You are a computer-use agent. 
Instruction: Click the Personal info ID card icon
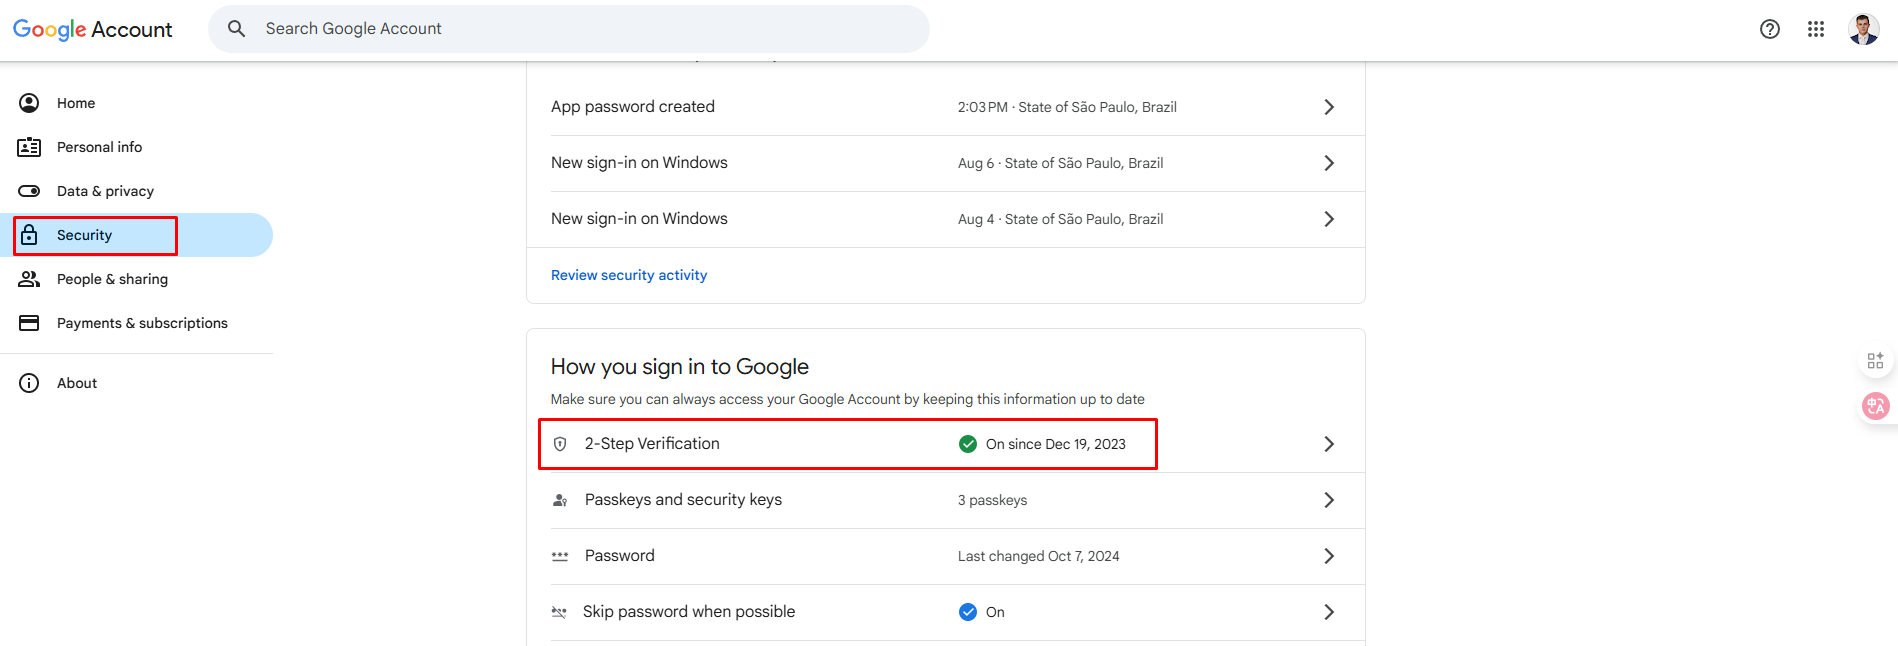coord(29,147)
